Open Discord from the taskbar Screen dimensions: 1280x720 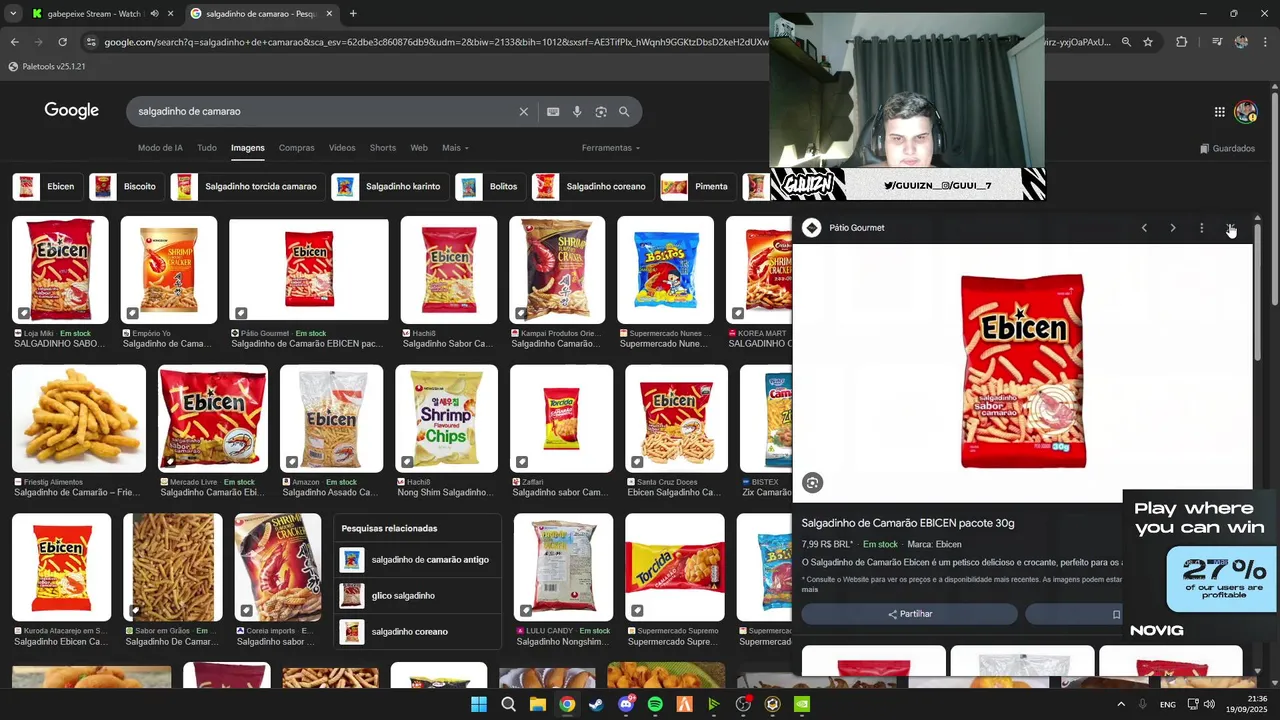(626, 704)
